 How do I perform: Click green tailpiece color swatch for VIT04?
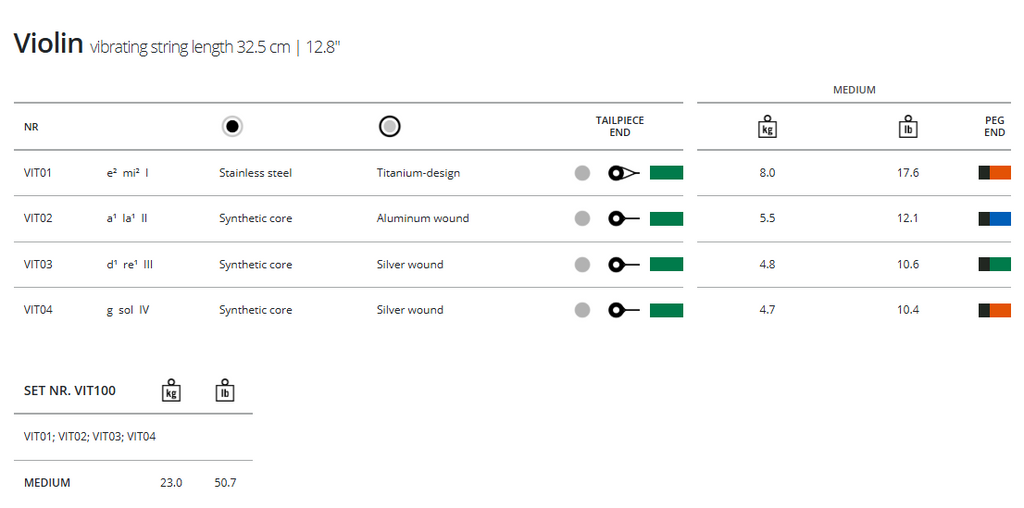pos(666,310)
